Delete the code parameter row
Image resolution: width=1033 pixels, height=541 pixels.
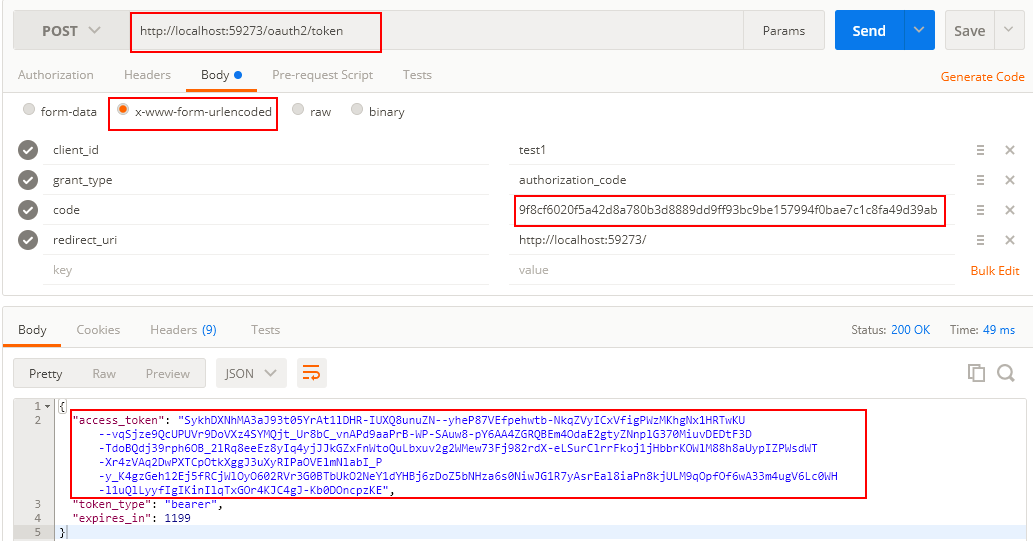(x=1009, y=210)
